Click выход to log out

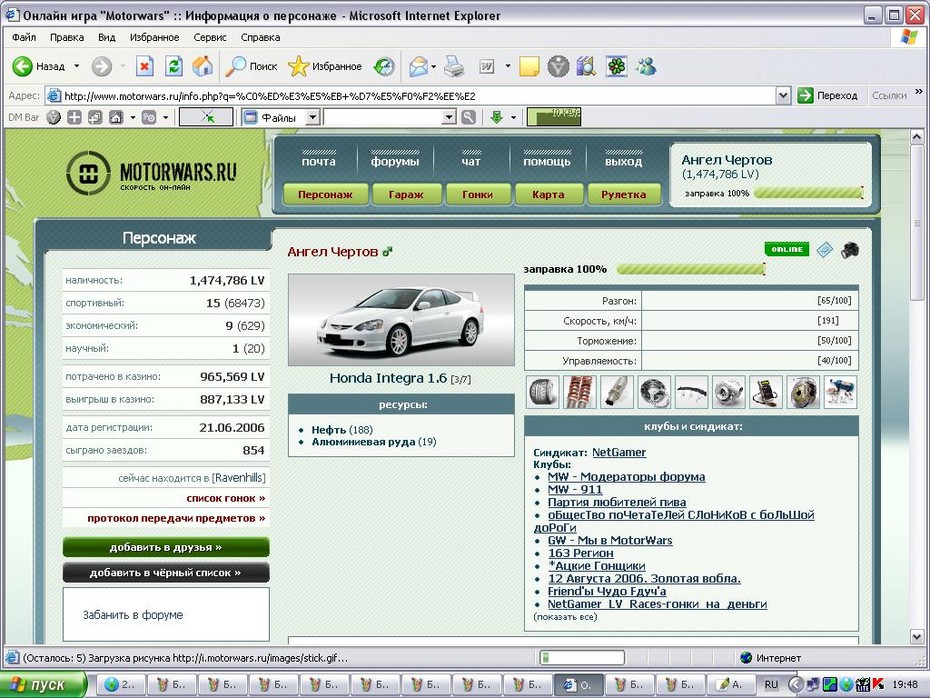[x=623, y=161]
